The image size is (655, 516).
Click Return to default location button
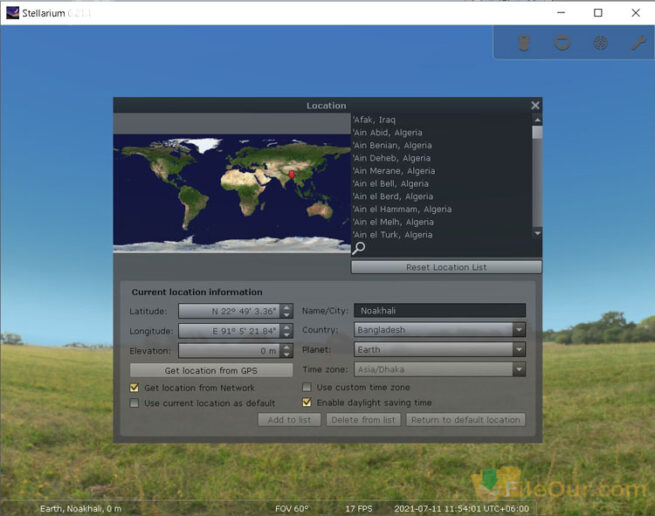(466, 420)
